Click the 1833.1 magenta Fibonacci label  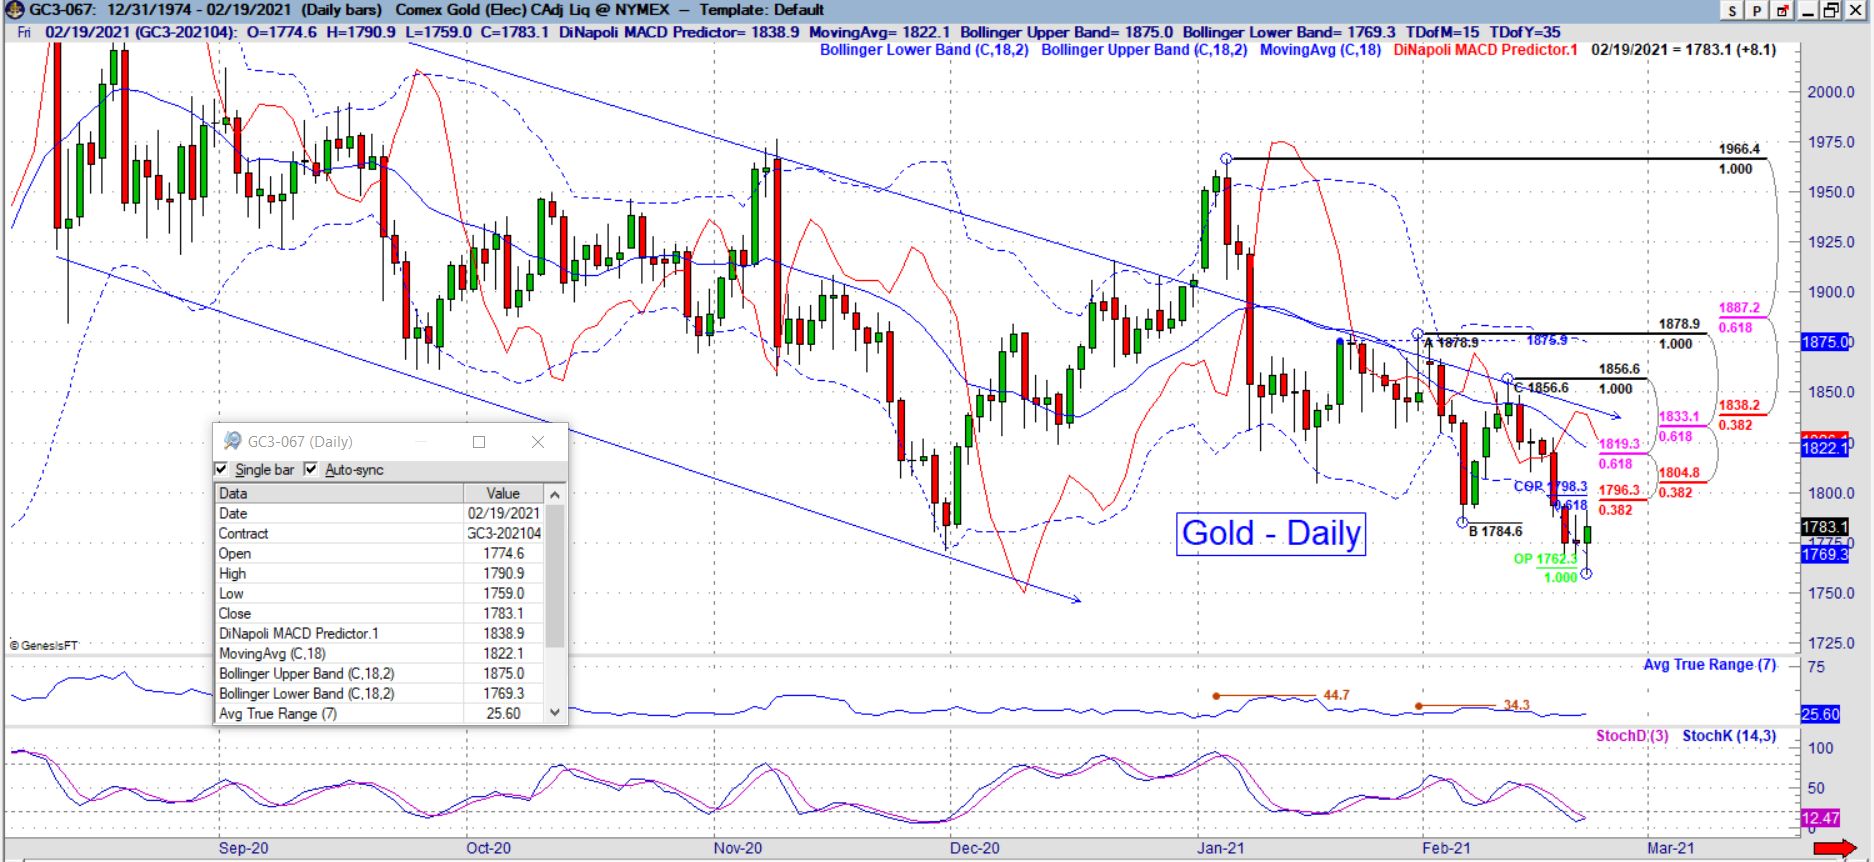click(x=1679, y=417)
